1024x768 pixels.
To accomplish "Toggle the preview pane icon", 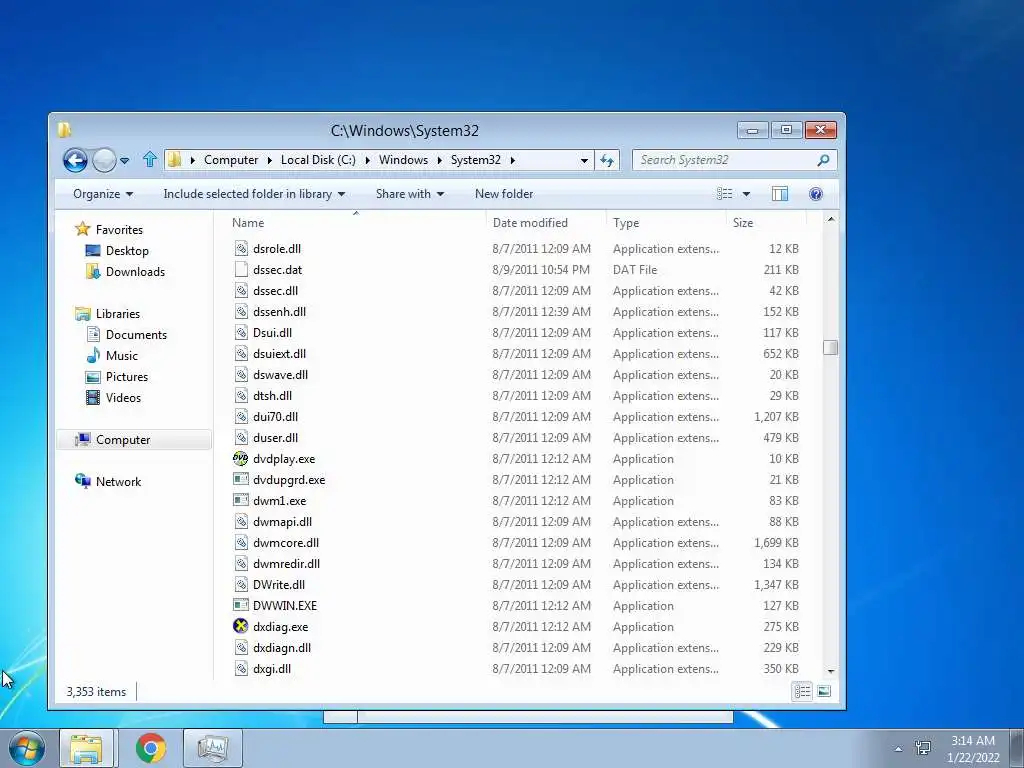I will 780,194.
